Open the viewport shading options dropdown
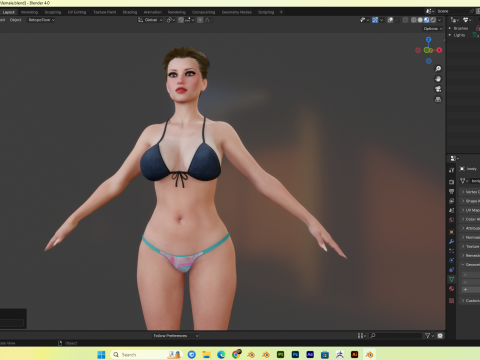Screen dimensions: 480x360 click(440, 20)
